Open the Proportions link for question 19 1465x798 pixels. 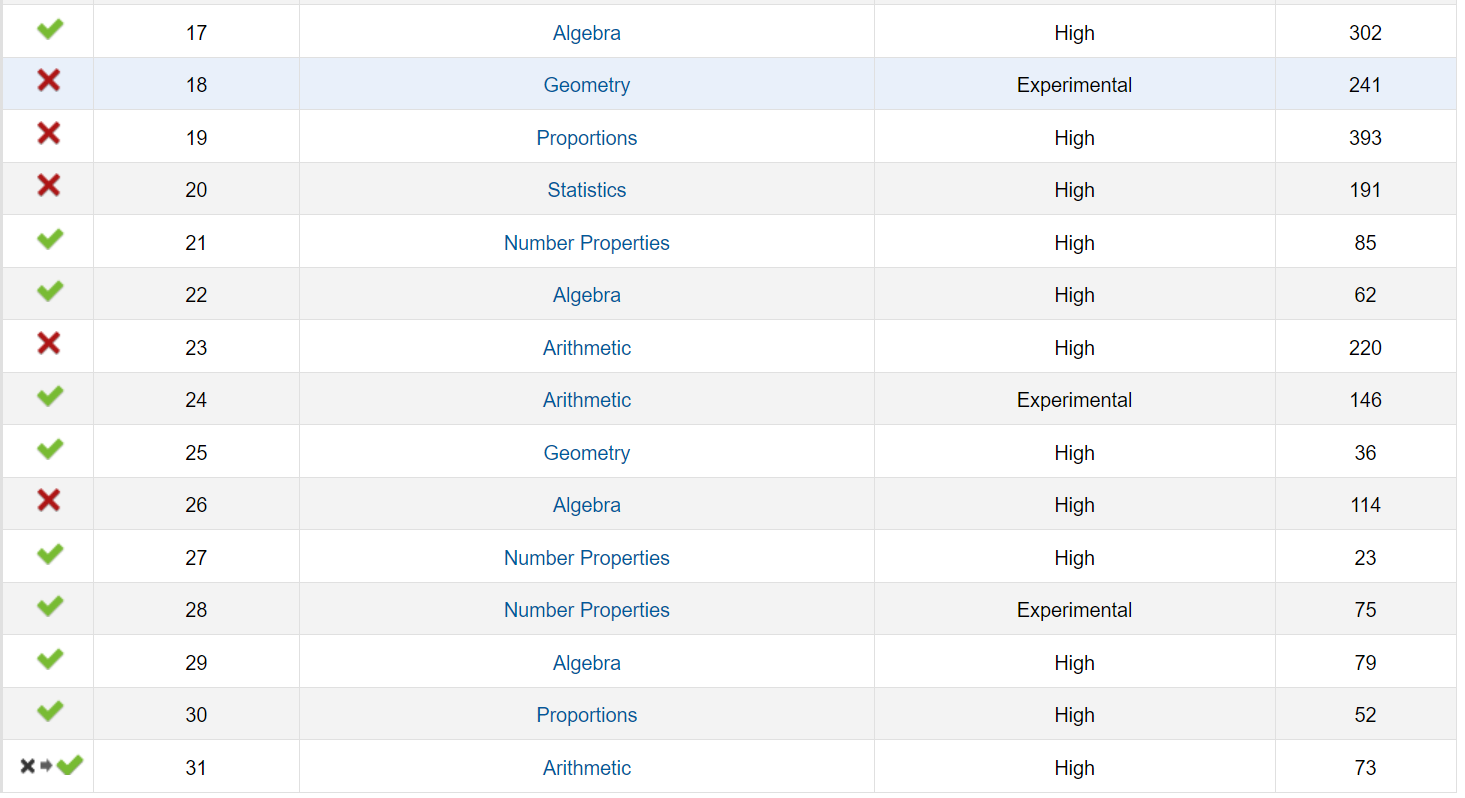(x=586, y=138)
